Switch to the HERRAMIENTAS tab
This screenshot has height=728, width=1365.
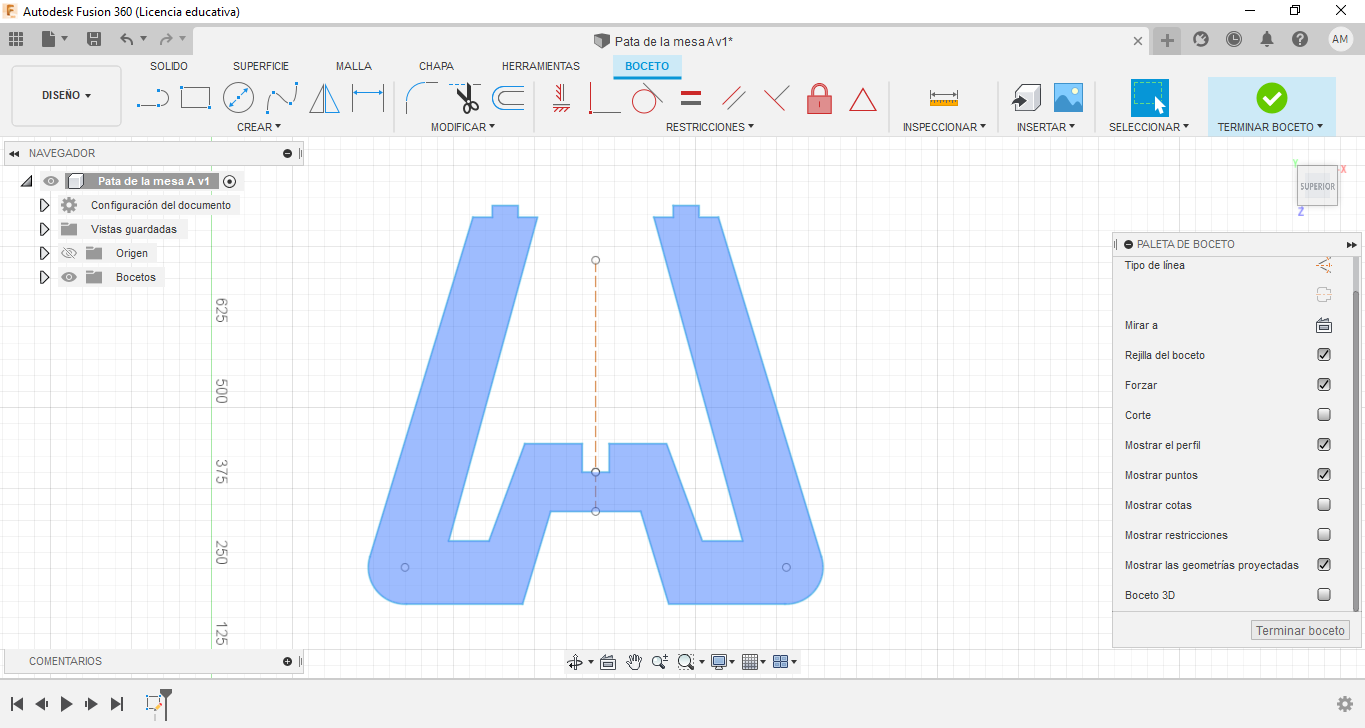[541, 66]
